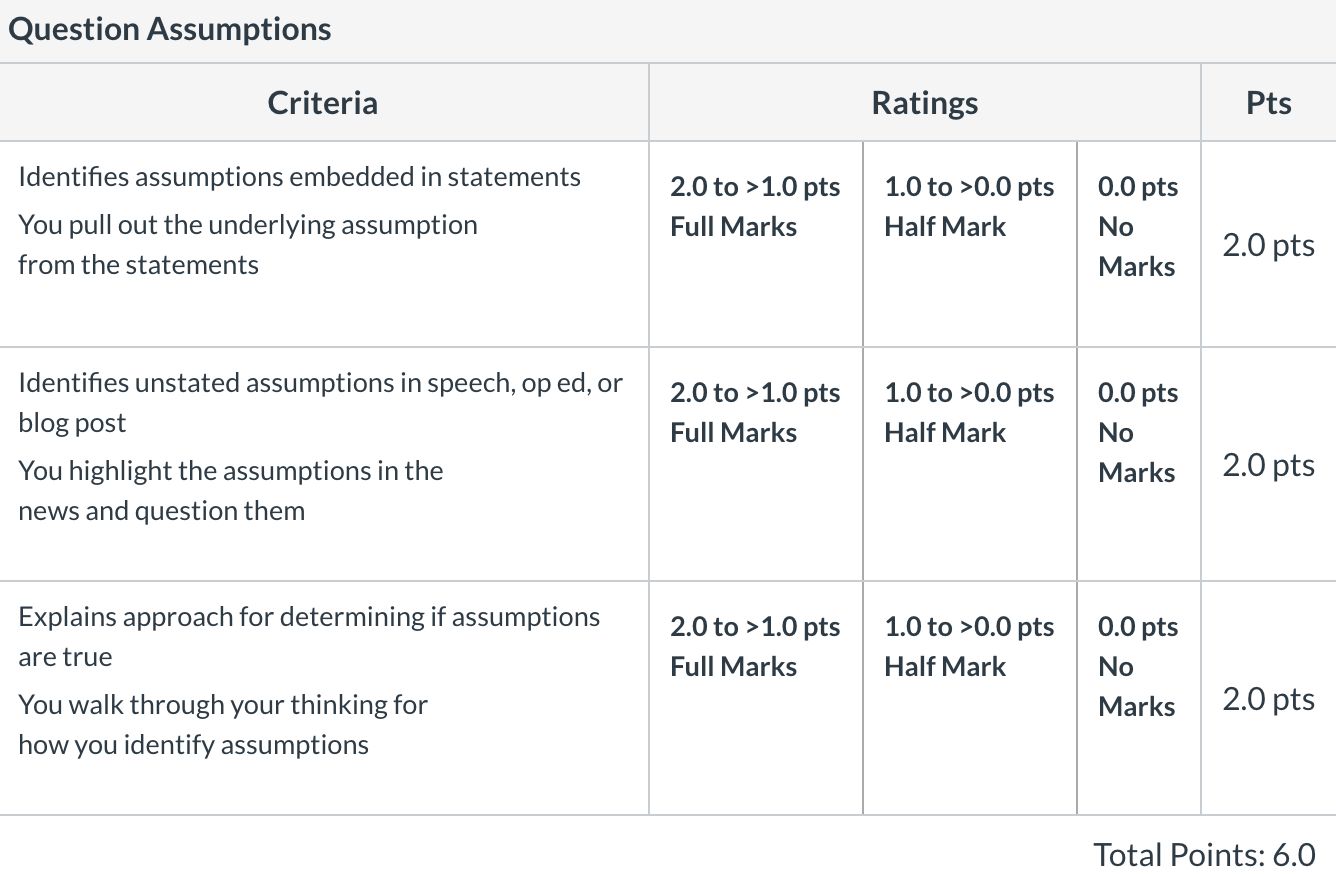
Task: Choose Half Mark for unstated assumptions criterion
Action: 969,464
